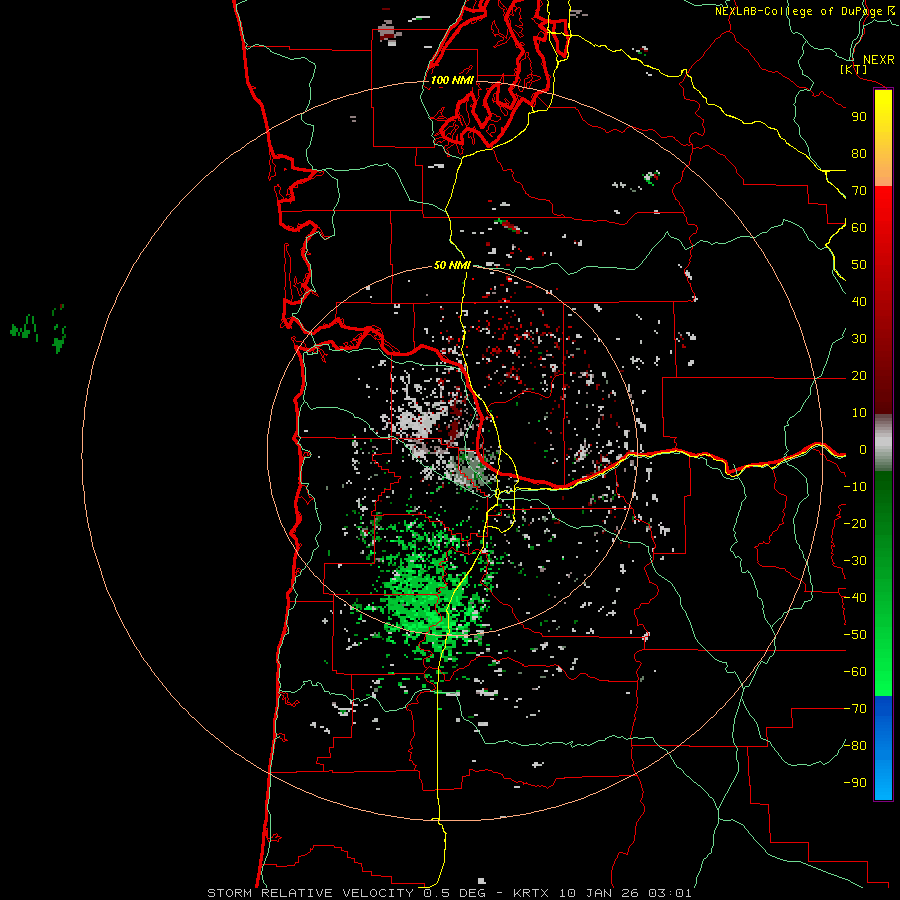
Task: Click the -80 value on the velocity scale
Action: [x=855, y=746]
